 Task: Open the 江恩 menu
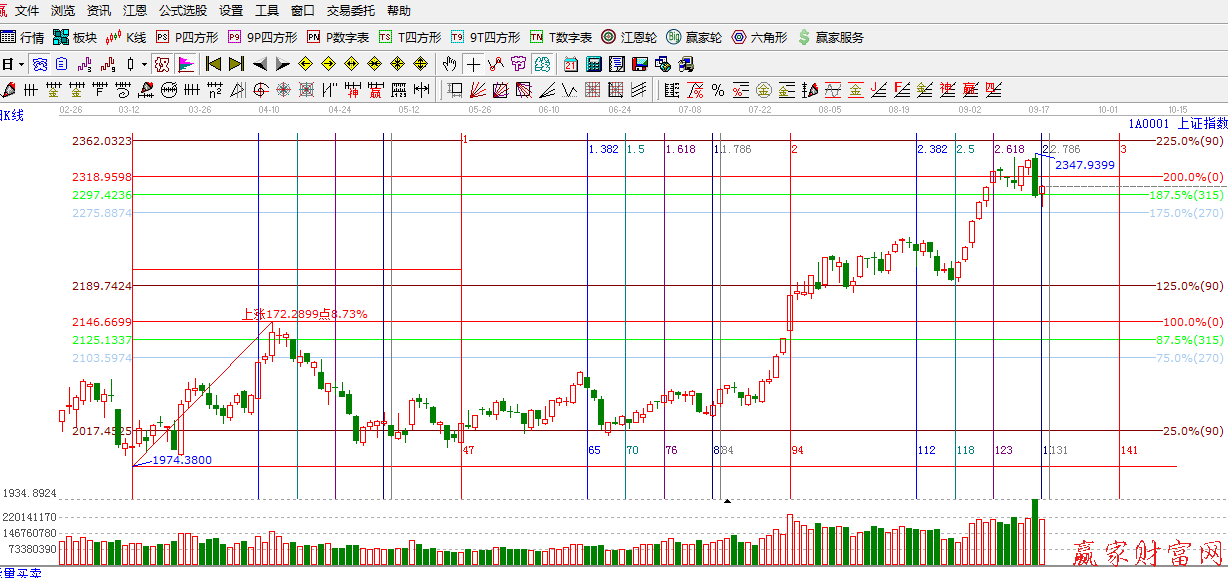click(x=134, y=11)
